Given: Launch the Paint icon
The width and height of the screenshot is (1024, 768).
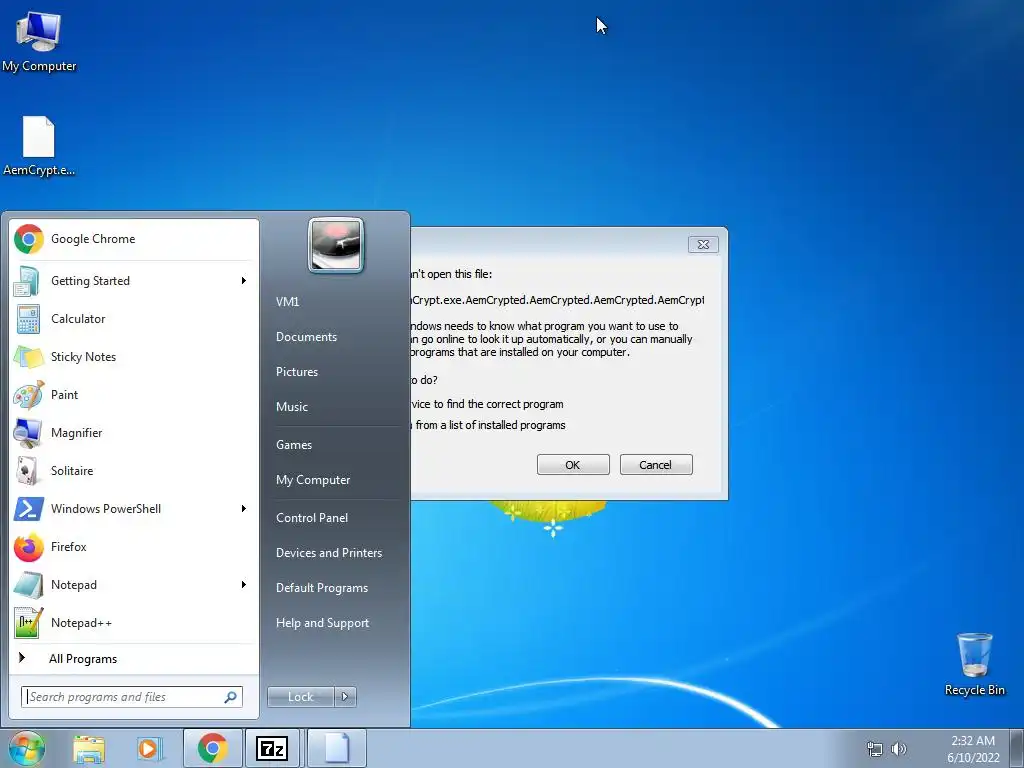Looking at the screenshot, I should [x=28, y=395].
